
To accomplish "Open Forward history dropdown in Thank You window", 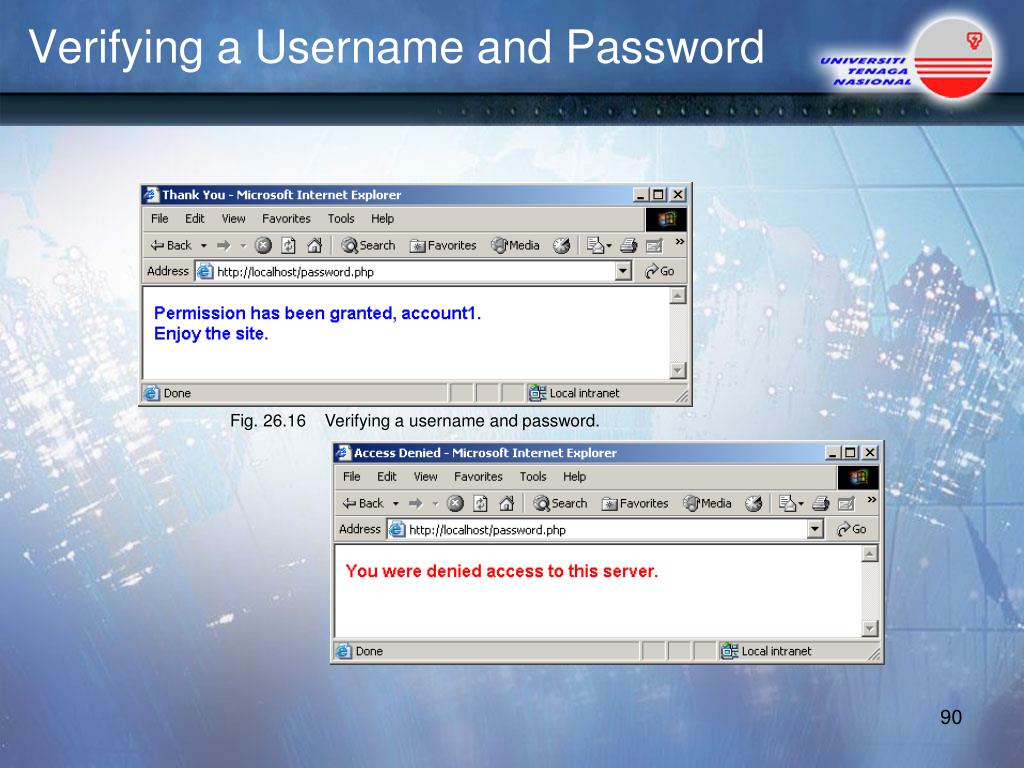I will click(243, 246).
